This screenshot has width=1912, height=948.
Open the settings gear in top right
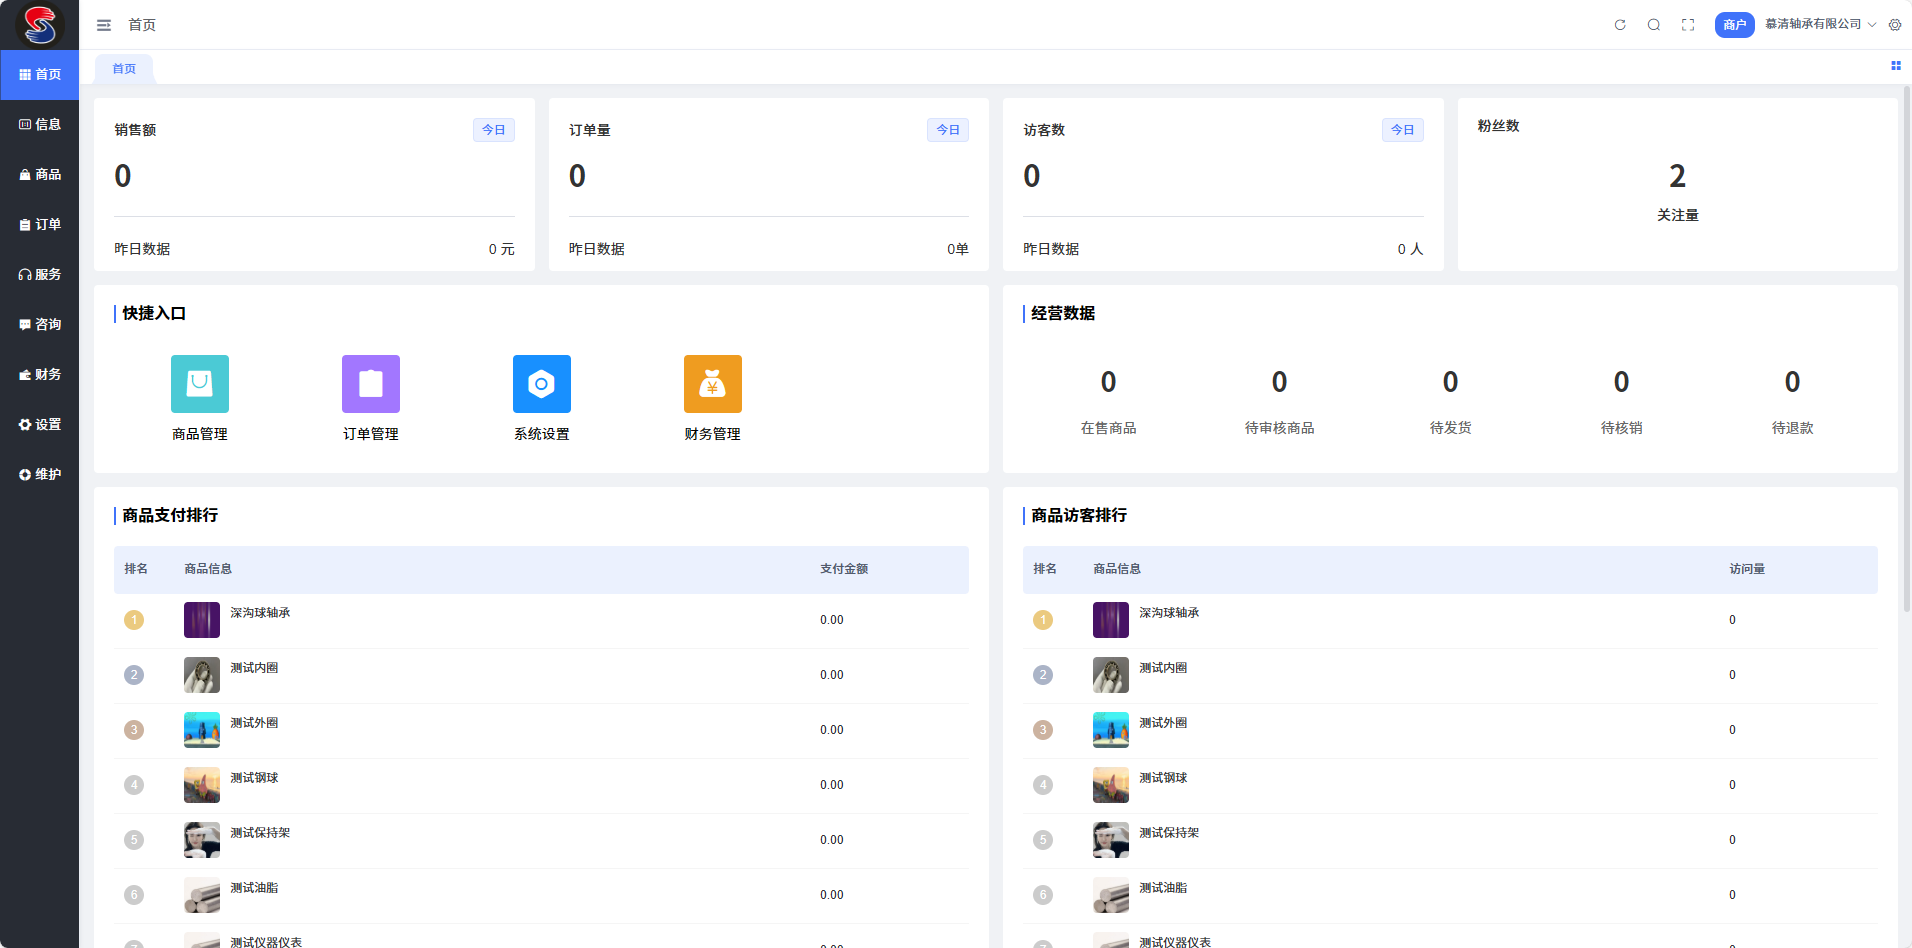(x=1895, y=25)
